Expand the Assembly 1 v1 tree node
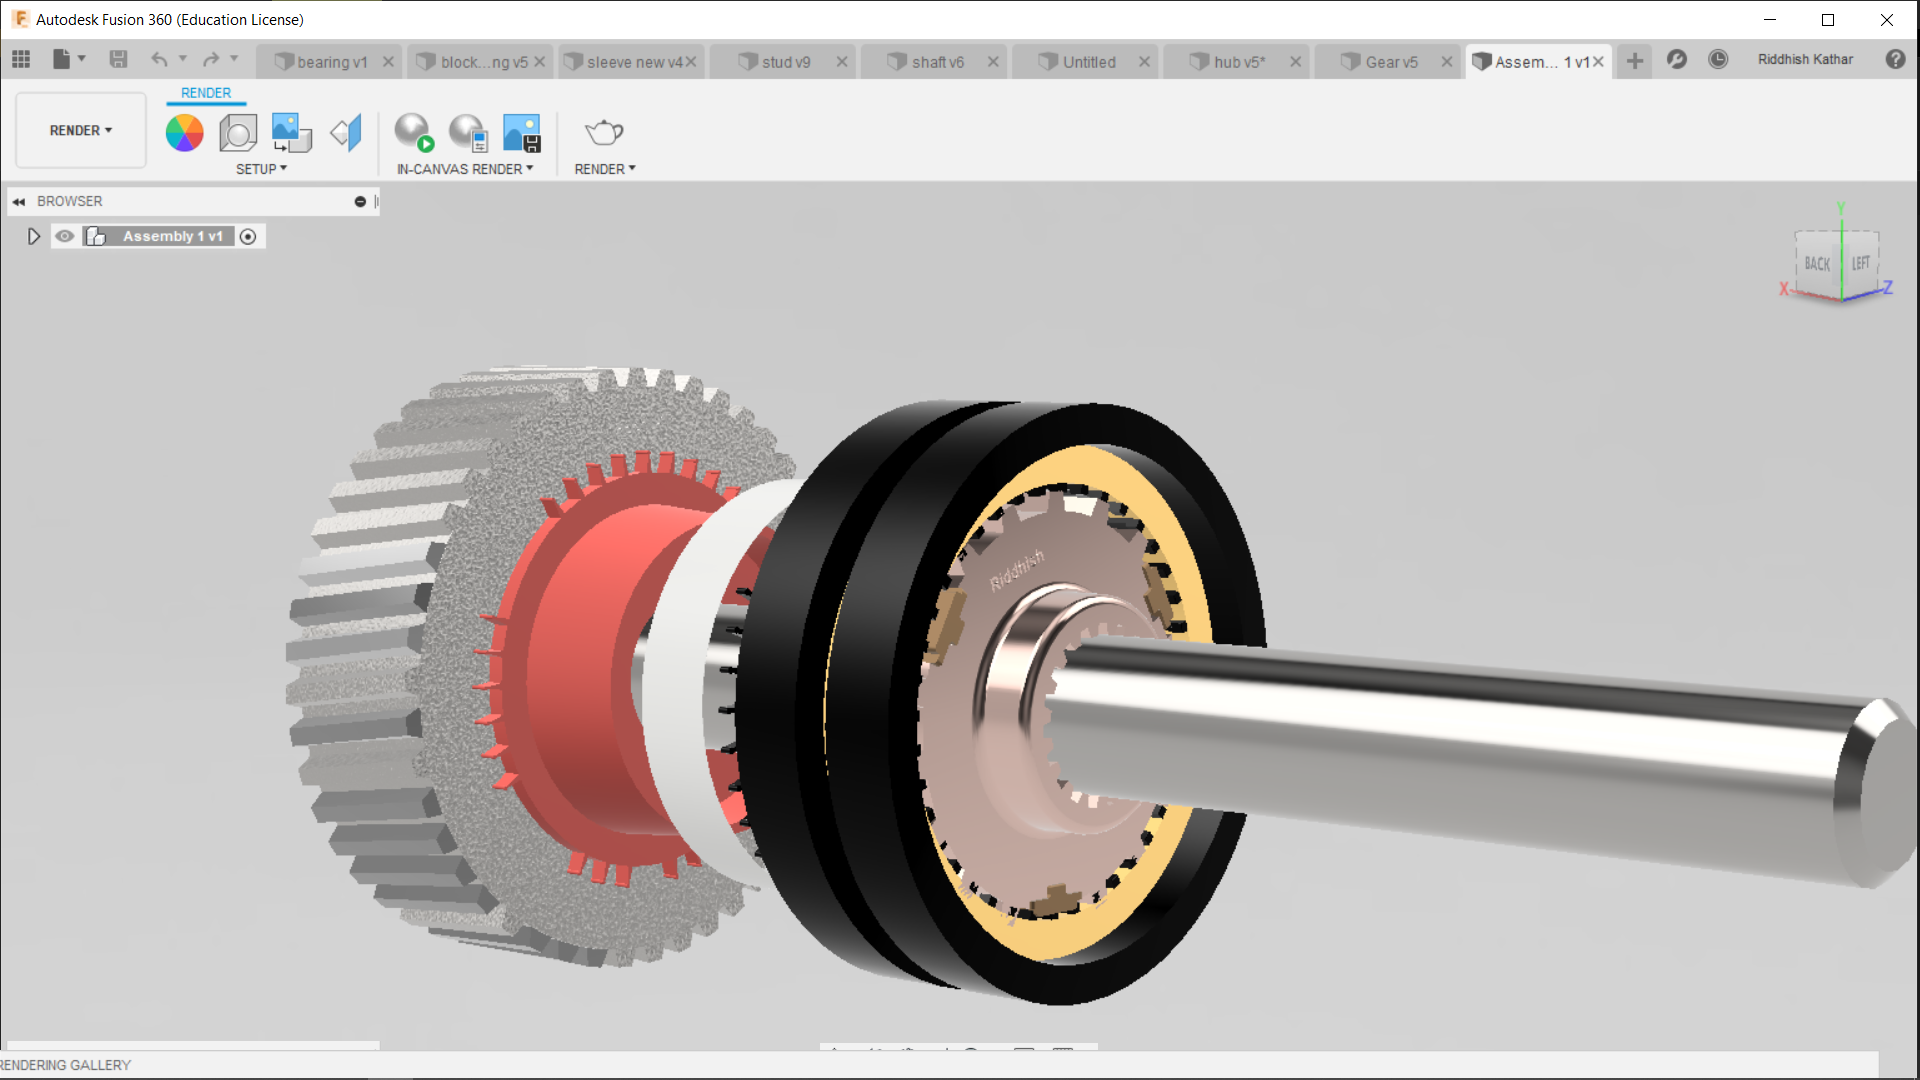This screenshot has width=1920, height=1080. click(x=33, y=236)
